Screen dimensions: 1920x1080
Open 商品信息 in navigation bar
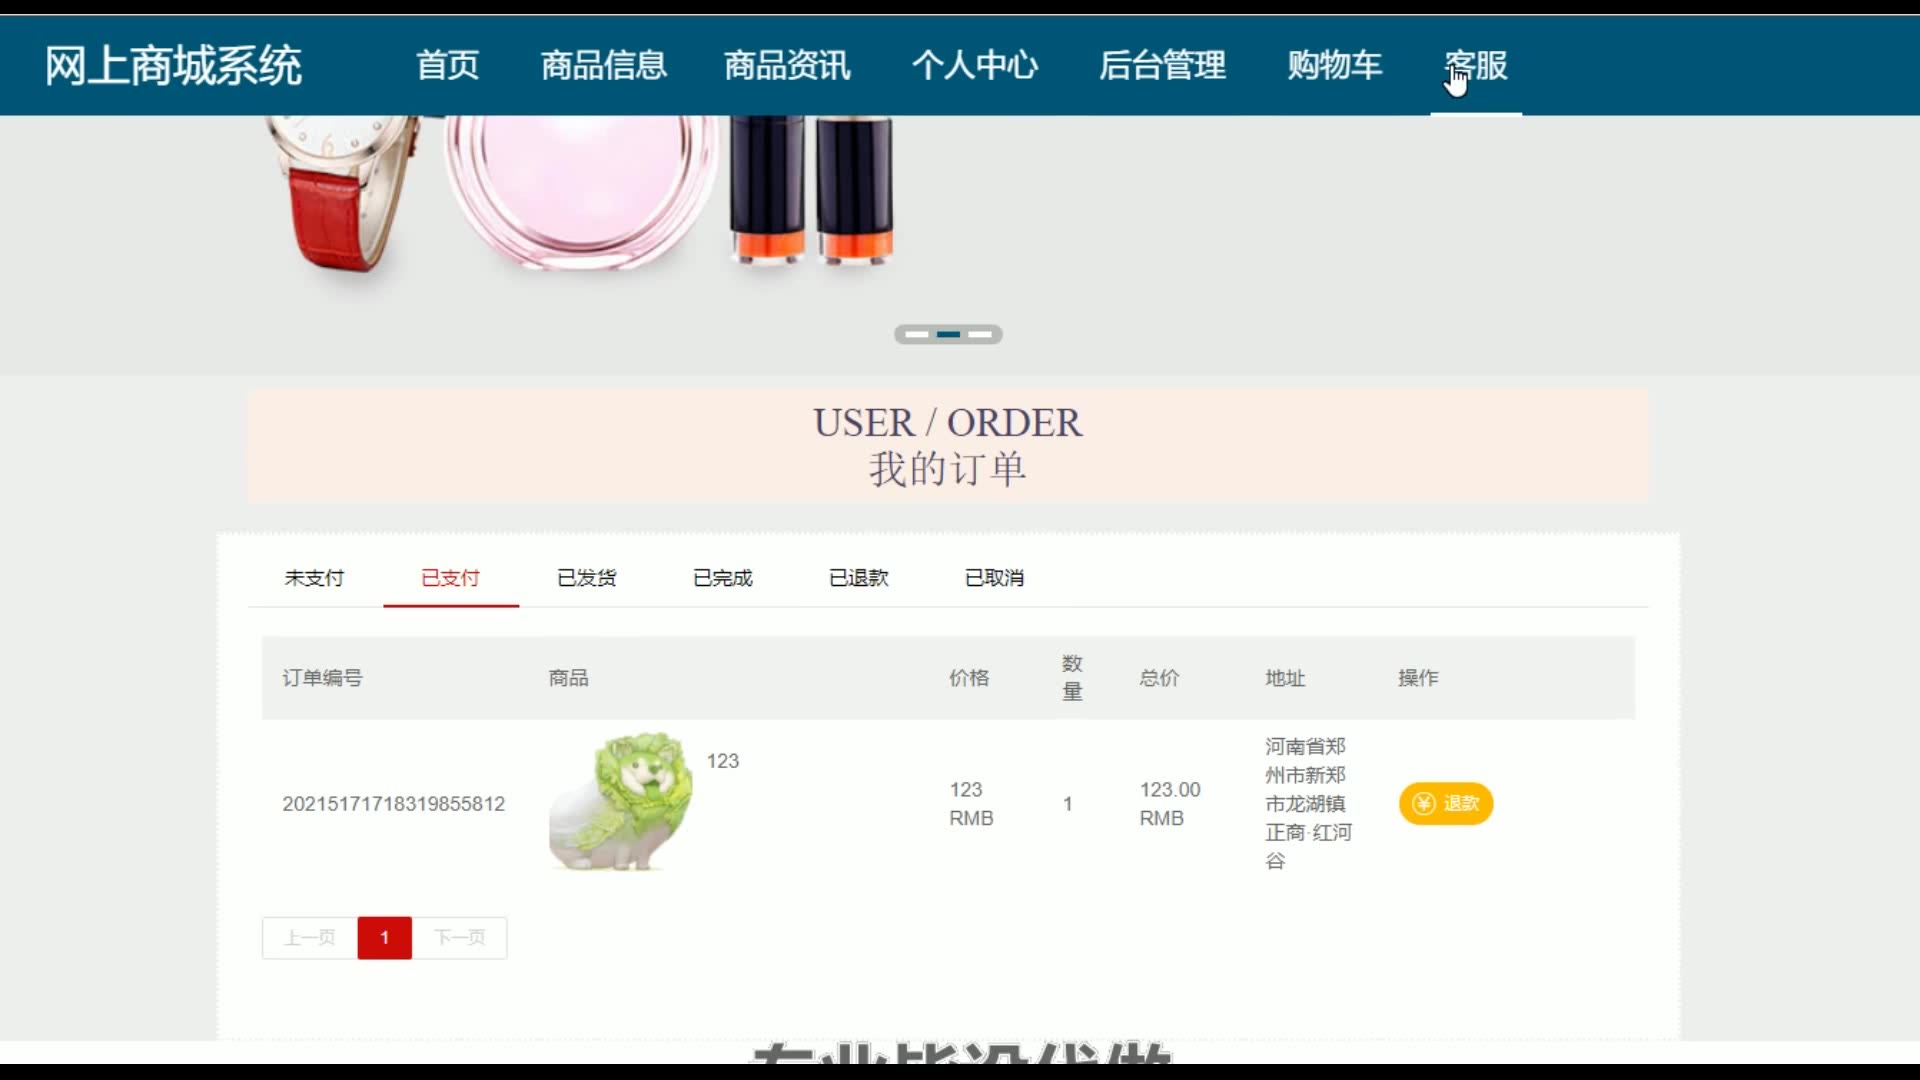click(603, 66)
